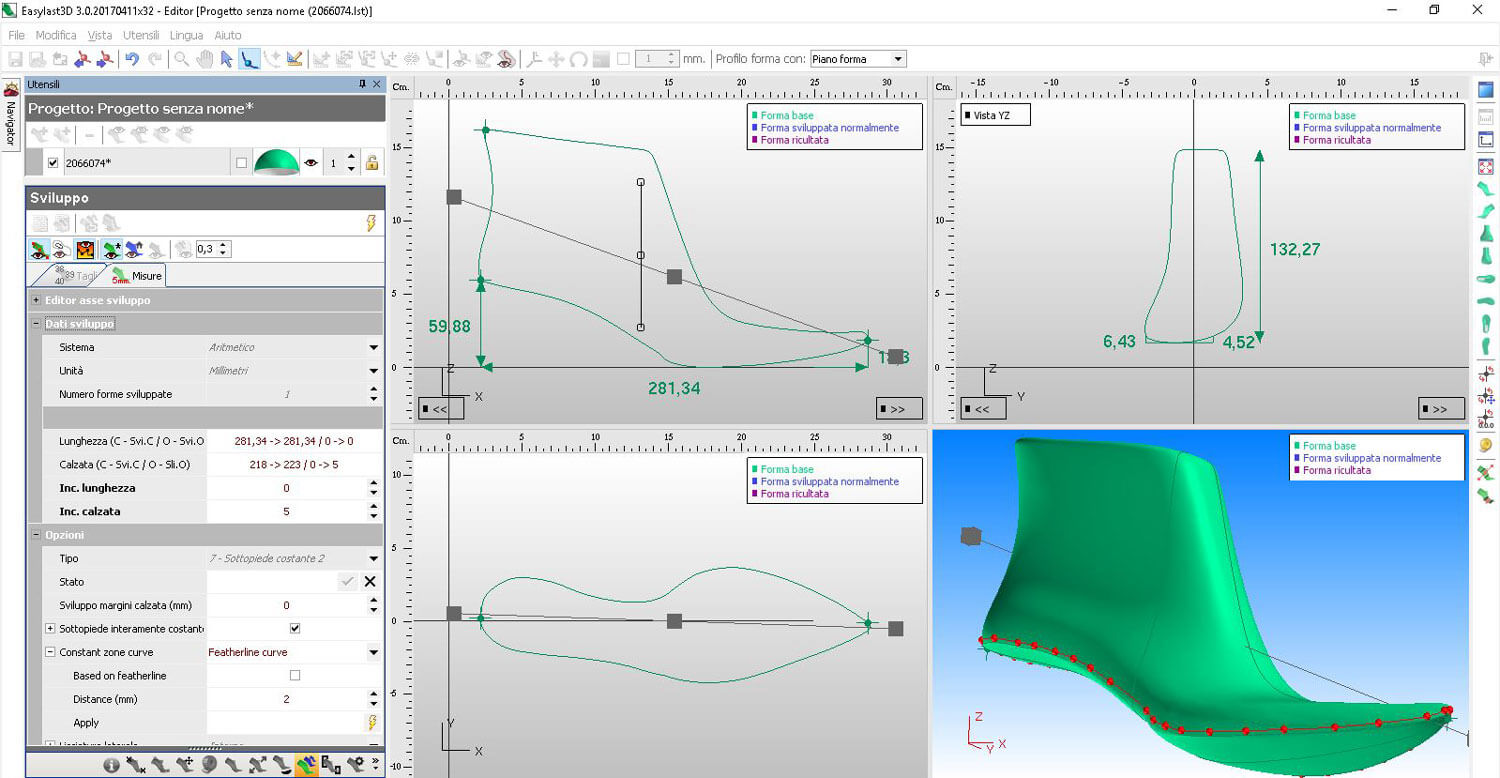The height and width of the screenshot is (778, 1500).
Task: Click the hand pan tool in the main toolbar
Action: (205, 59)
